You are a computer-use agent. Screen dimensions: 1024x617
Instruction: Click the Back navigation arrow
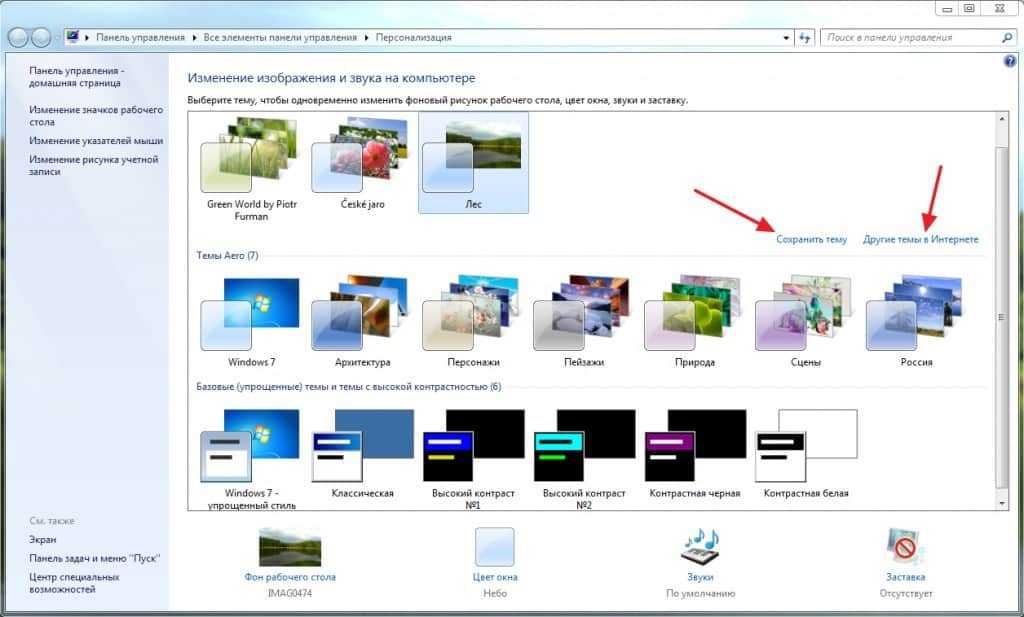tap(18, 38)
